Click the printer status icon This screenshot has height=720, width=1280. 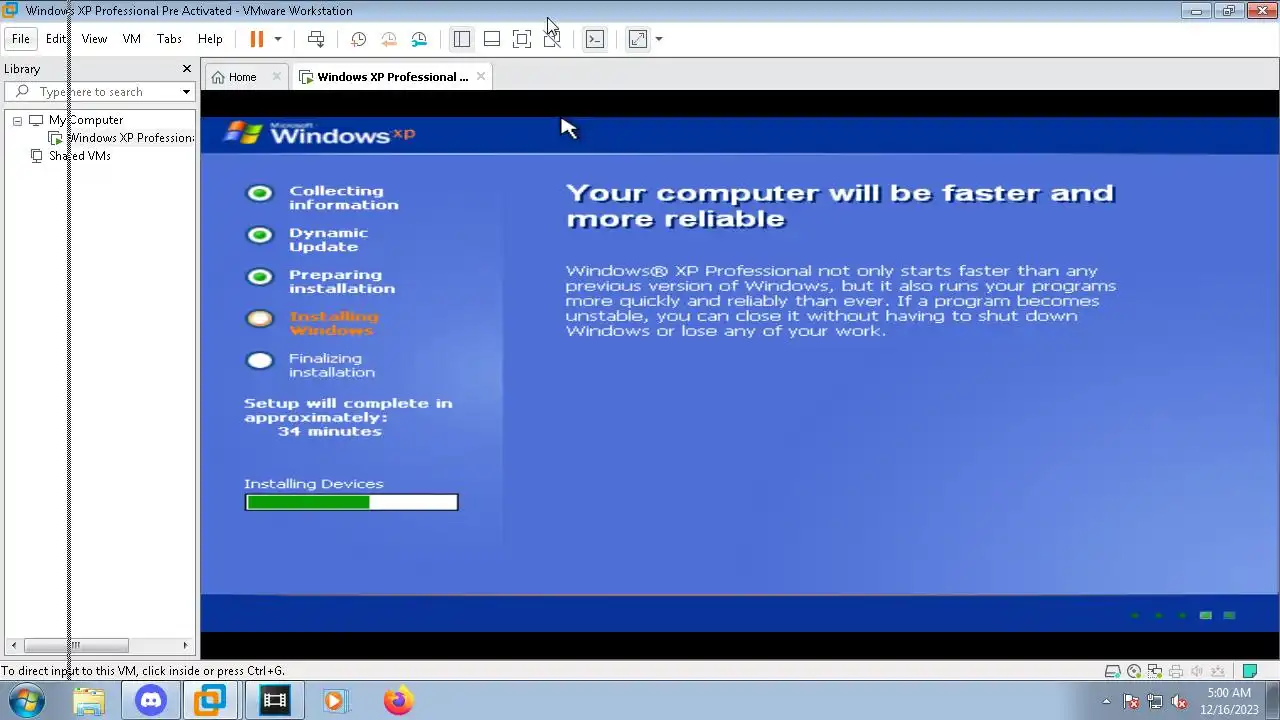[1176, 672]
